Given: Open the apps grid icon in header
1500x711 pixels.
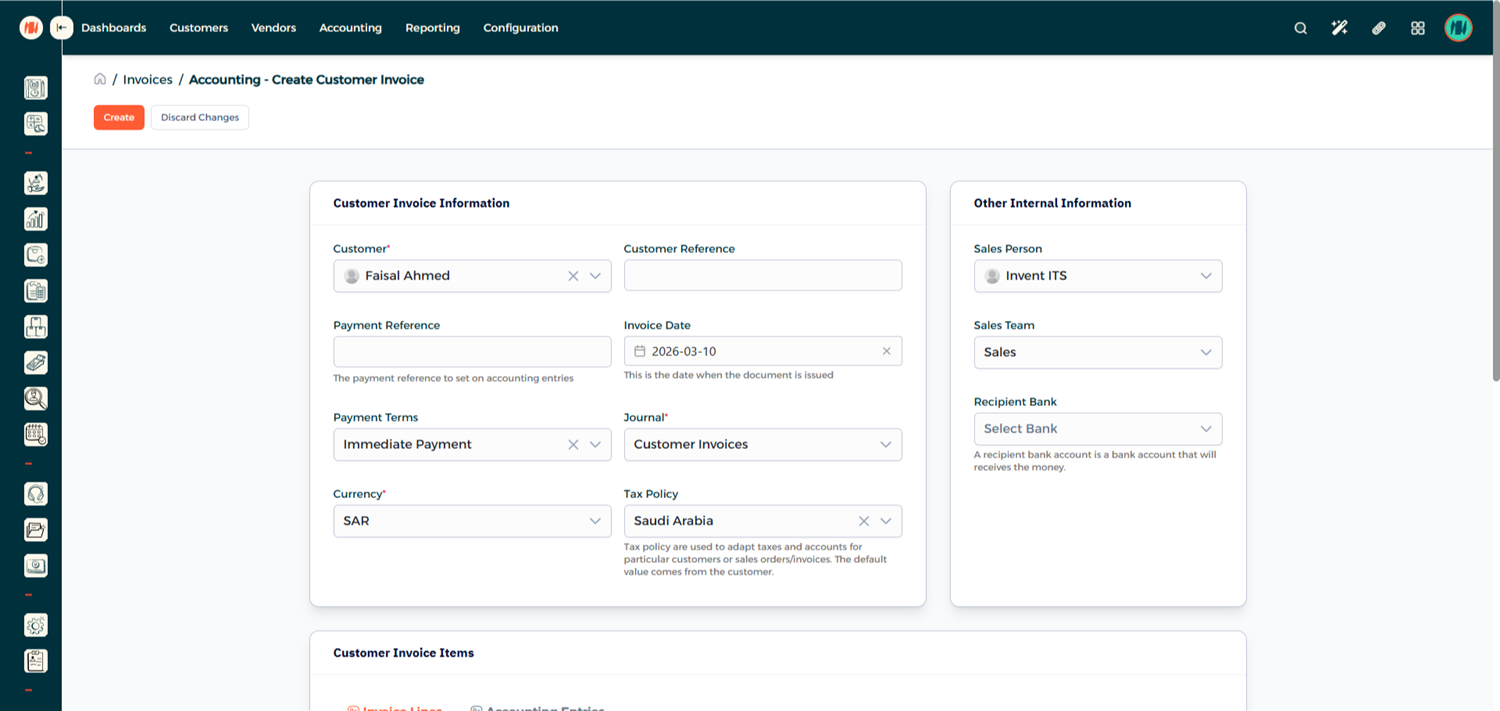Looking at the screenshot, I should click(x=1417, y=28).
